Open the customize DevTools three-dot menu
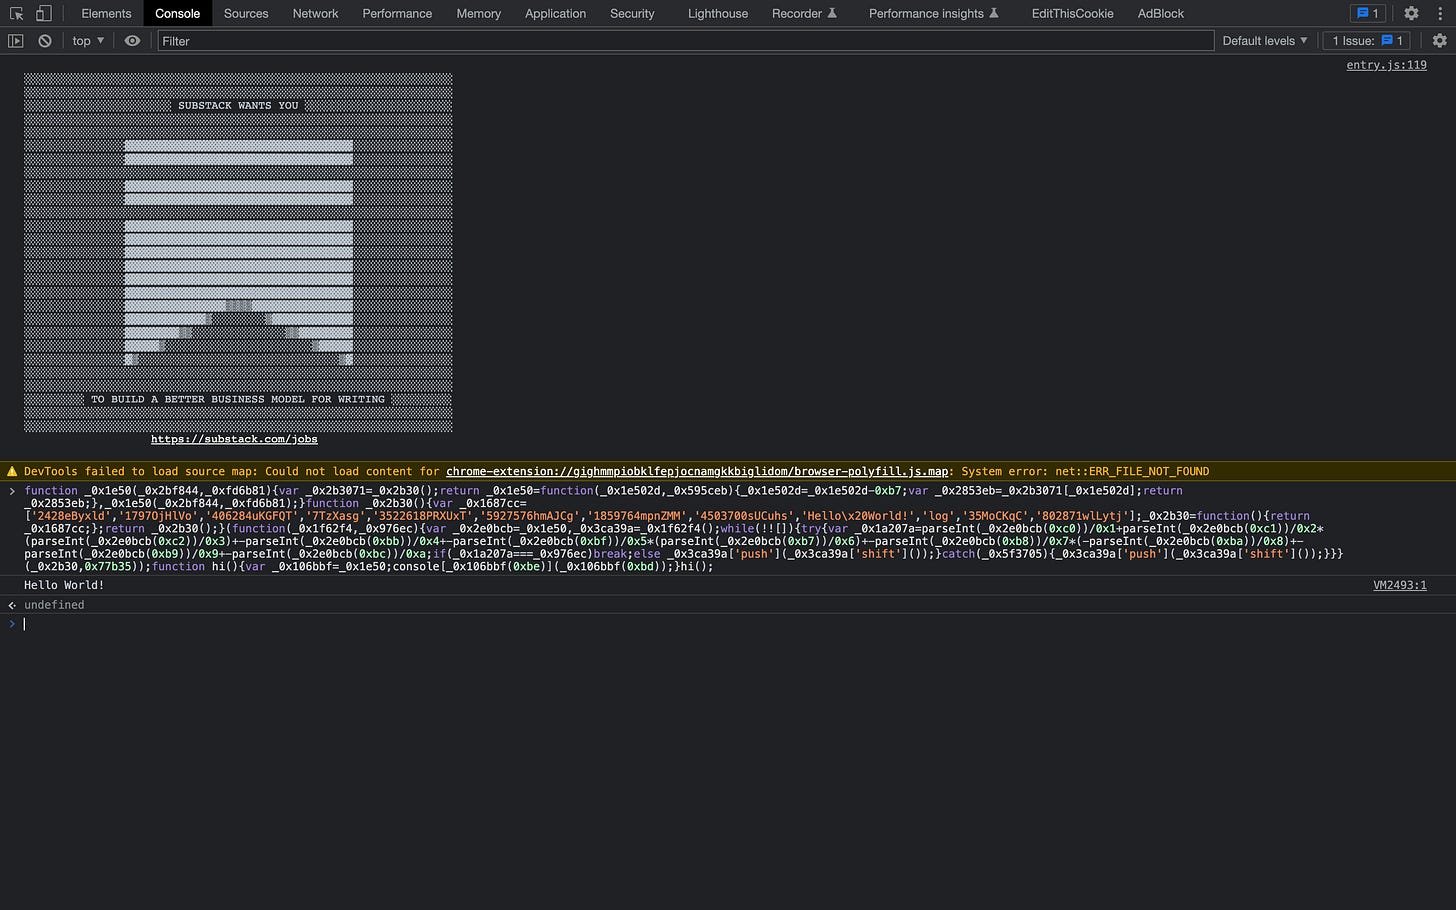 coord(1440,13)
